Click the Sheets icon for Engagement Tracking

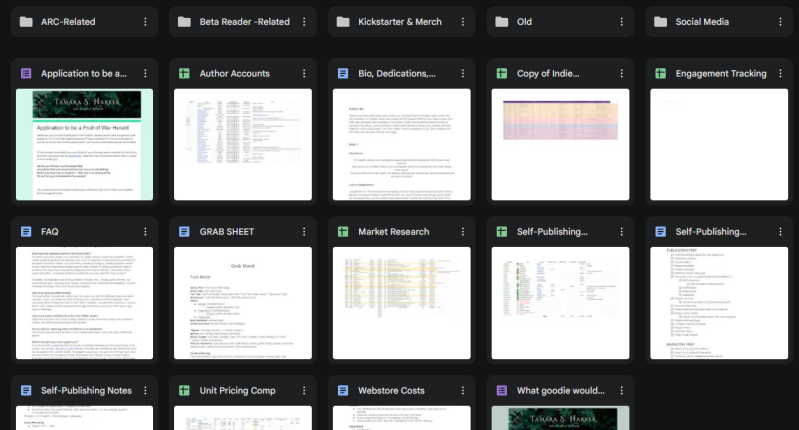coord(660,73)
